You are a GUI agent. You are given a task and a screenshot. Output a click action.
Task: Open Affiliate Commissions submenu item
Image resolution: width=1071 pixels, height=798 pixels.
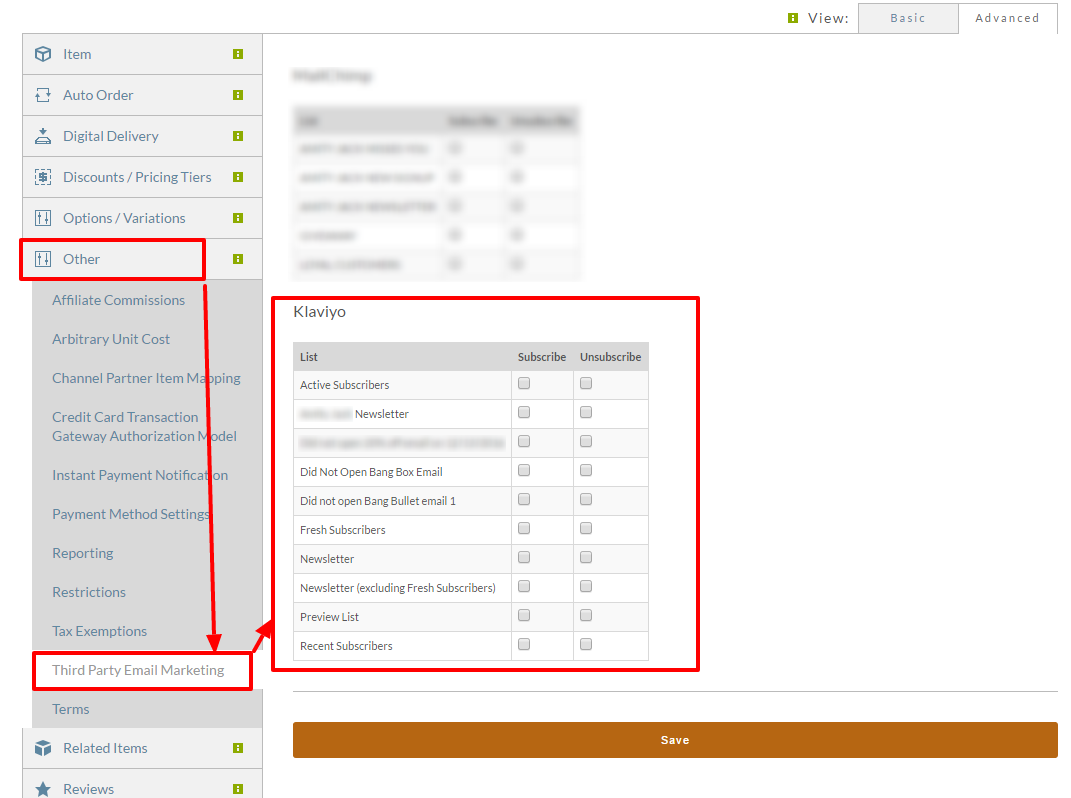[x=119, y=300]
